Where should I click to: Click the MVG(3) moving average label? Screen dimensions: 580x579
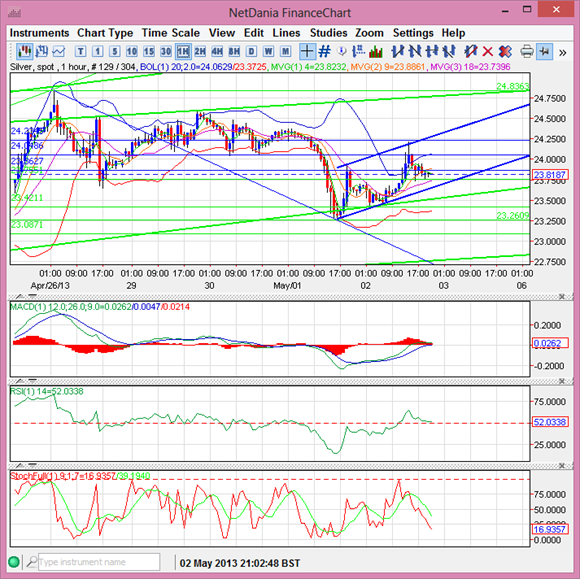pos(471,67)
